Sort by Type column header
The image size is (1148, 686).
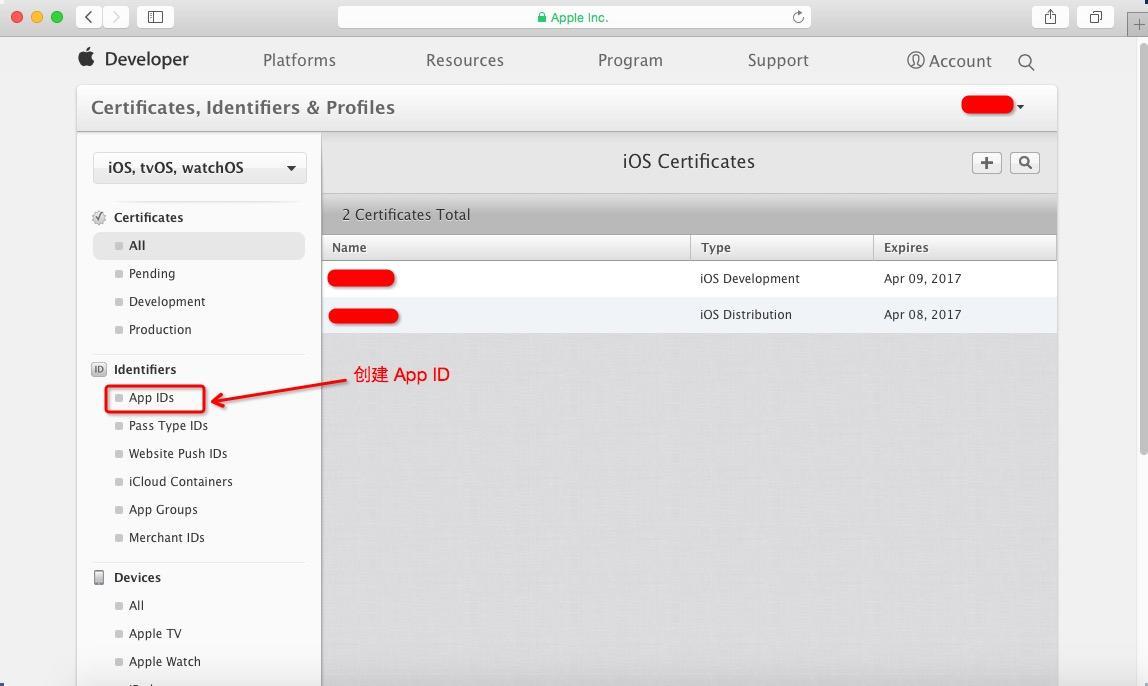782,247
